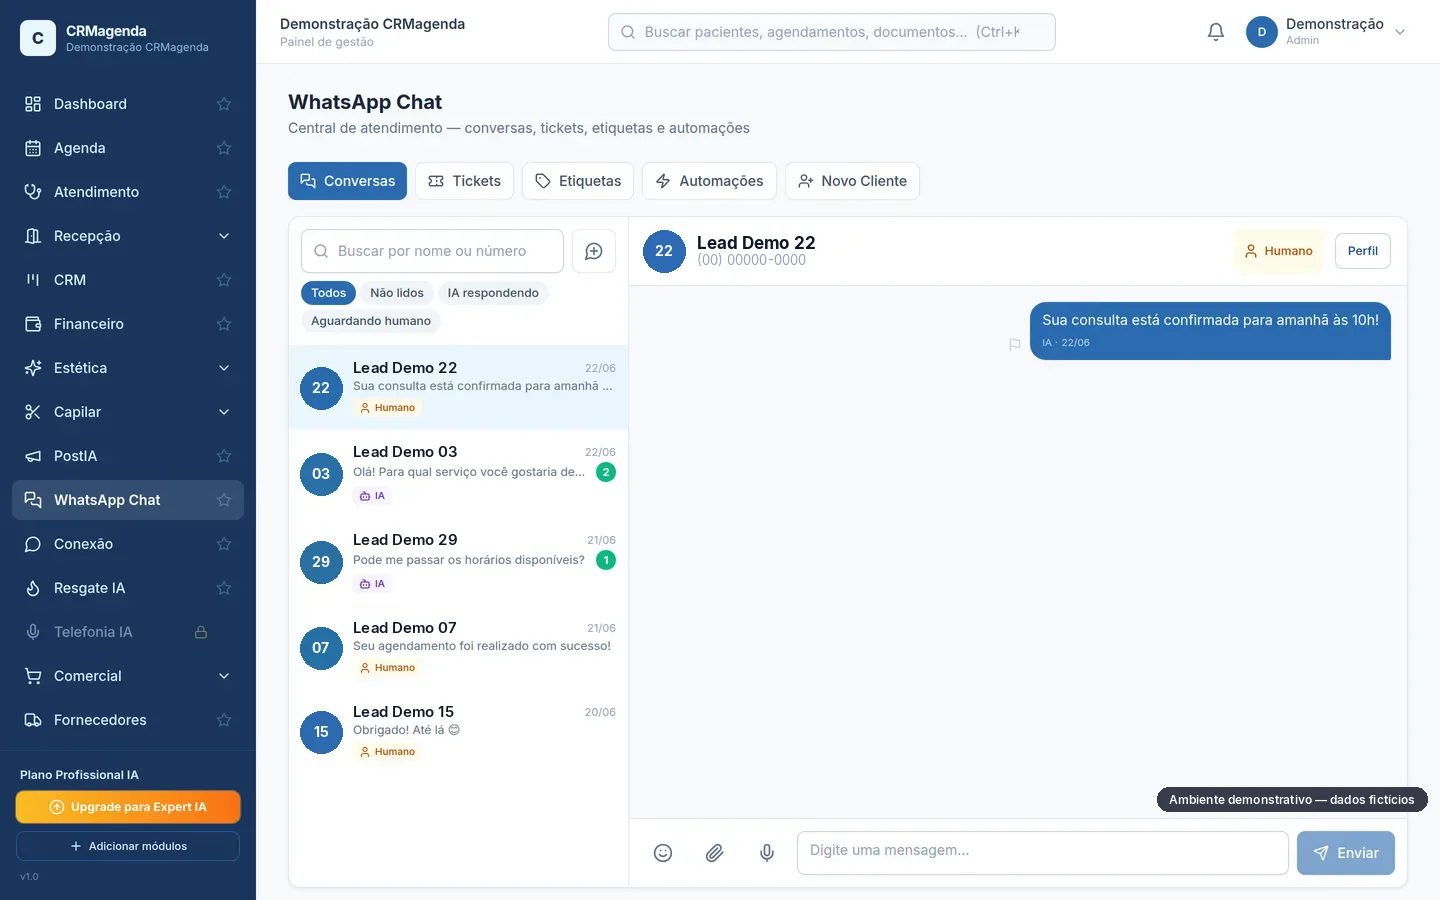Toggle the star next to Atendimento

click(x=224, y=192)
